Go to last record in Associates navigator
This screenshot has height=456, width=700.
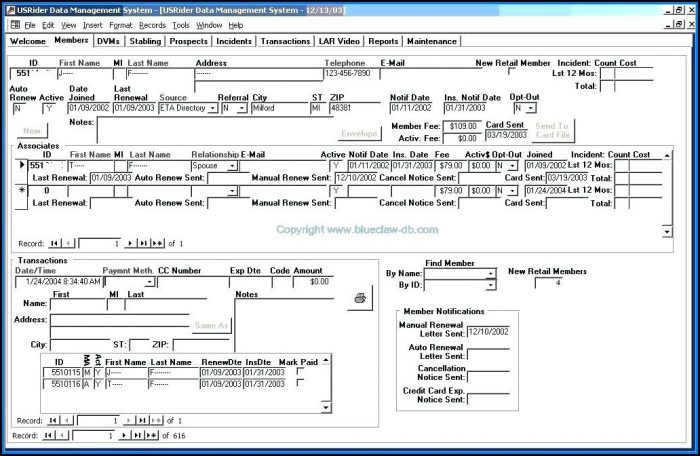pos(143,243)
